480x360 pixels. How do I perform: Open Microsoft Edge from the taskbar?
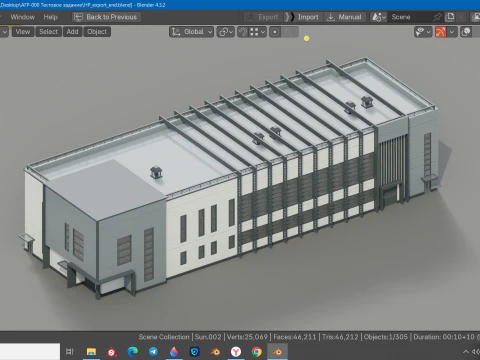coord(133,351)
